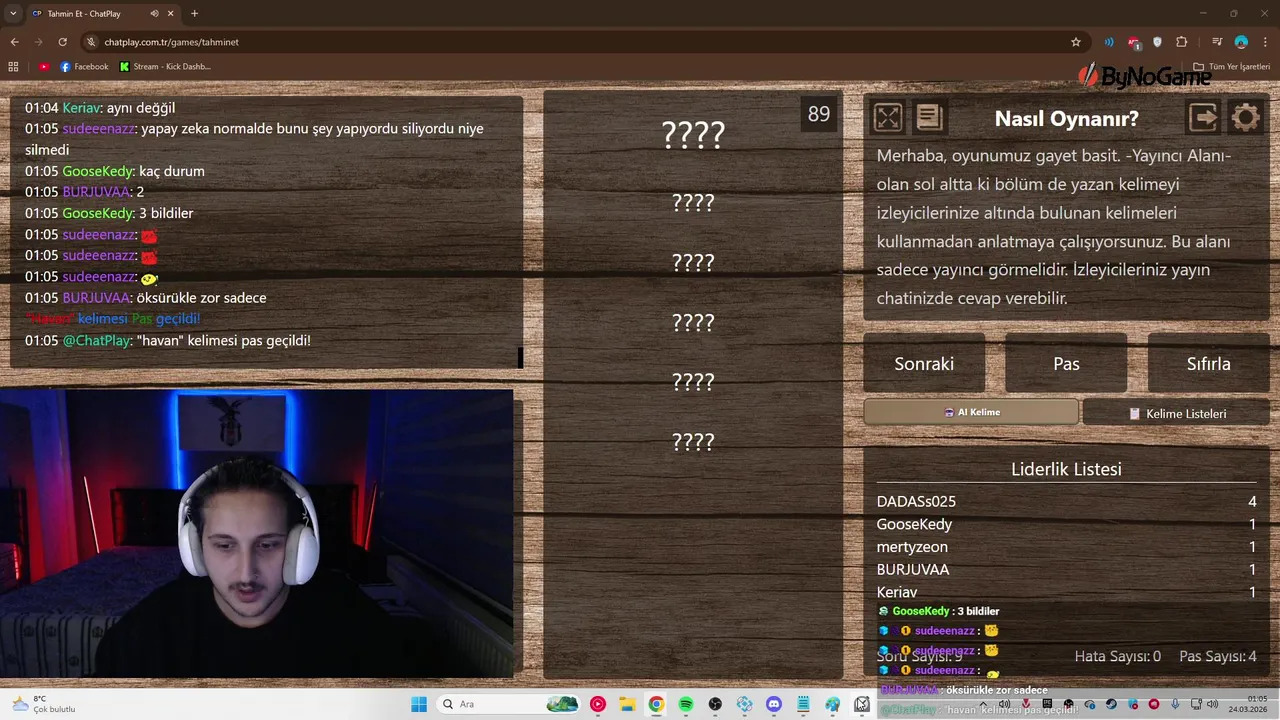1280x720 pixels.
Task: Open the notes page icon beside fullscreen
Action: click(x=929, y=118)
